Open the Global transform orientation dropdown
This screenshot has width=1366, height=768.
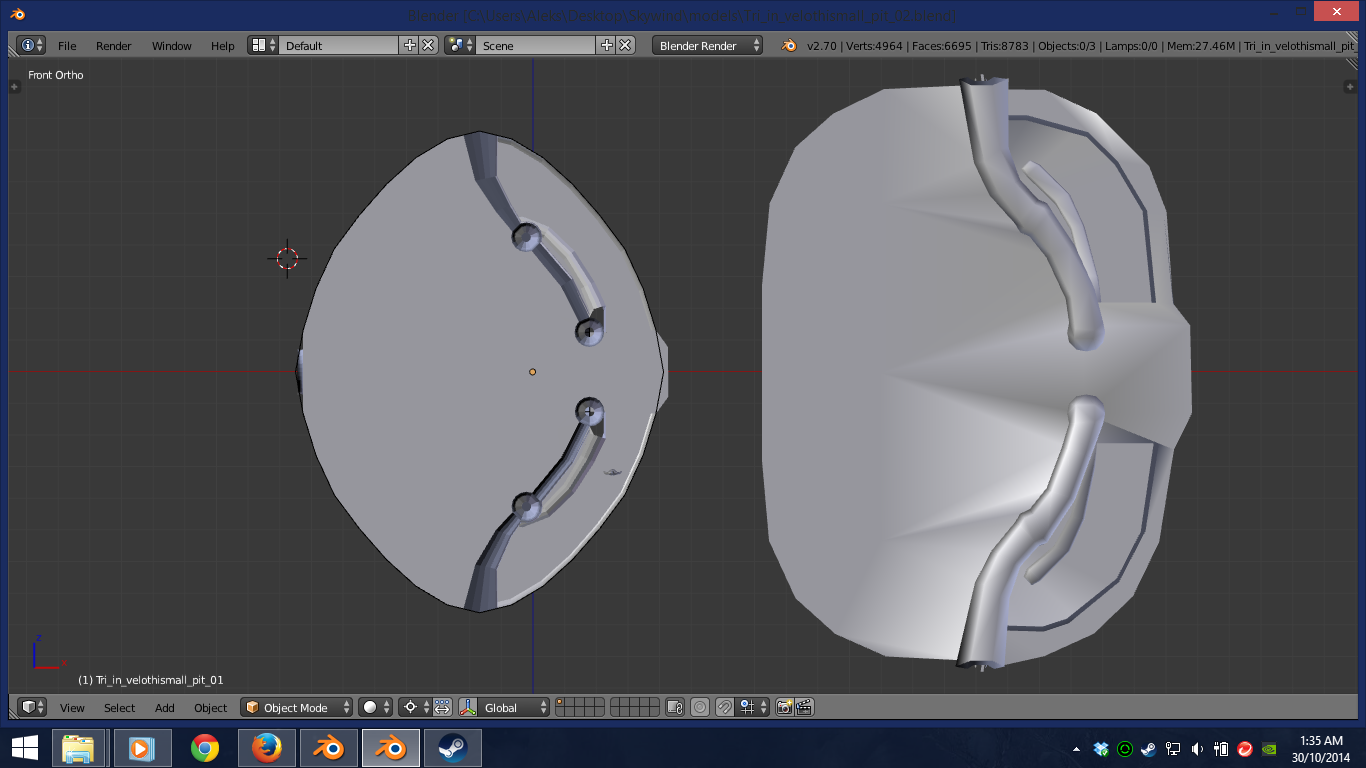(x=514, y=707)
